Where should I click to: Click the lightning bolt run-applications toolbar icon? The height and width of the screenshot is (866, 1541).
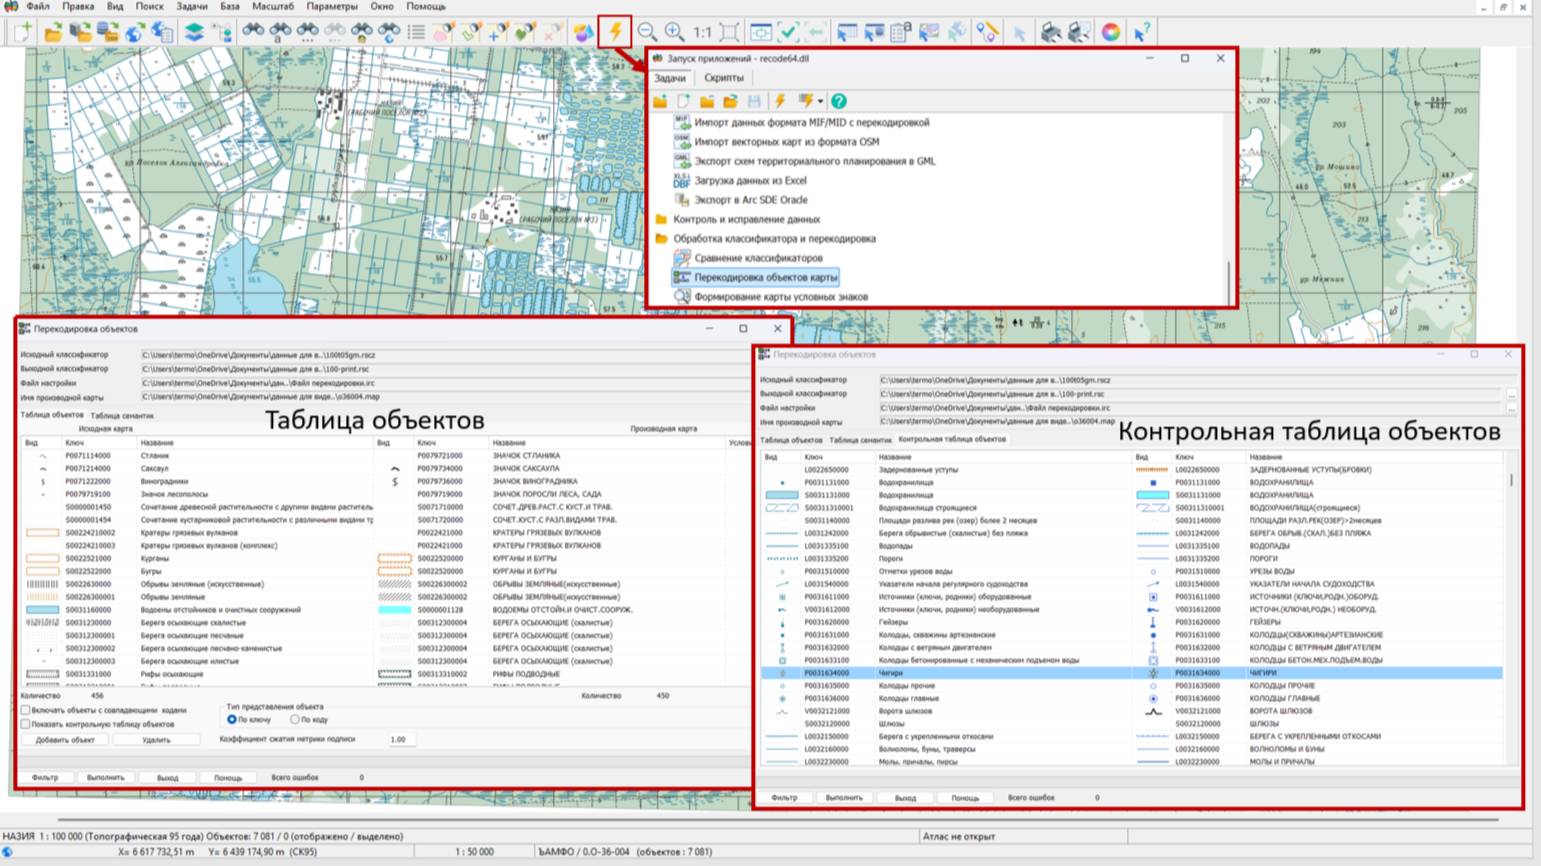pyautogui.click(x=615, y=32)
